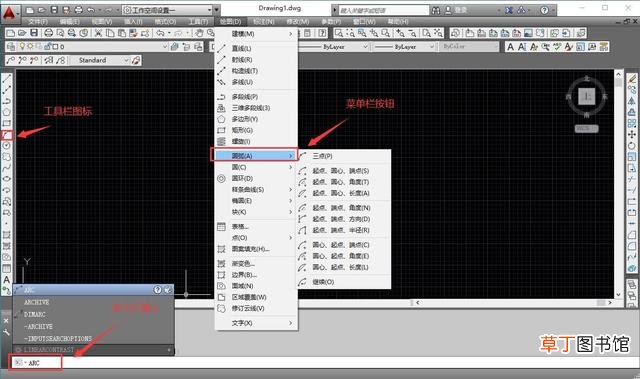Open the AutoCAD application menu logo
Viewport: 640px width, 379px height.
click(9, 12)
